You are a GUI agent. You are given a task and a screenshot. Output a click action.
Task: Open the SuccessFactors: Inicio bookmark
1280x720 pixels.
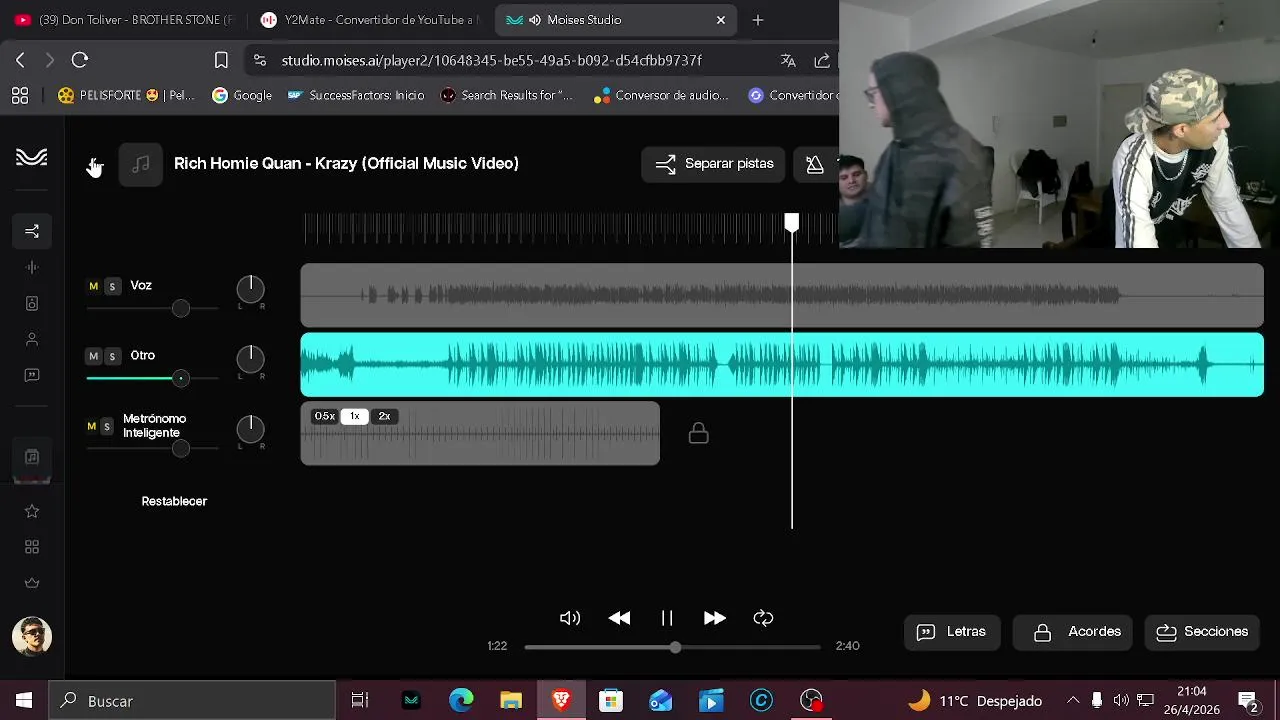click(355, 95)
